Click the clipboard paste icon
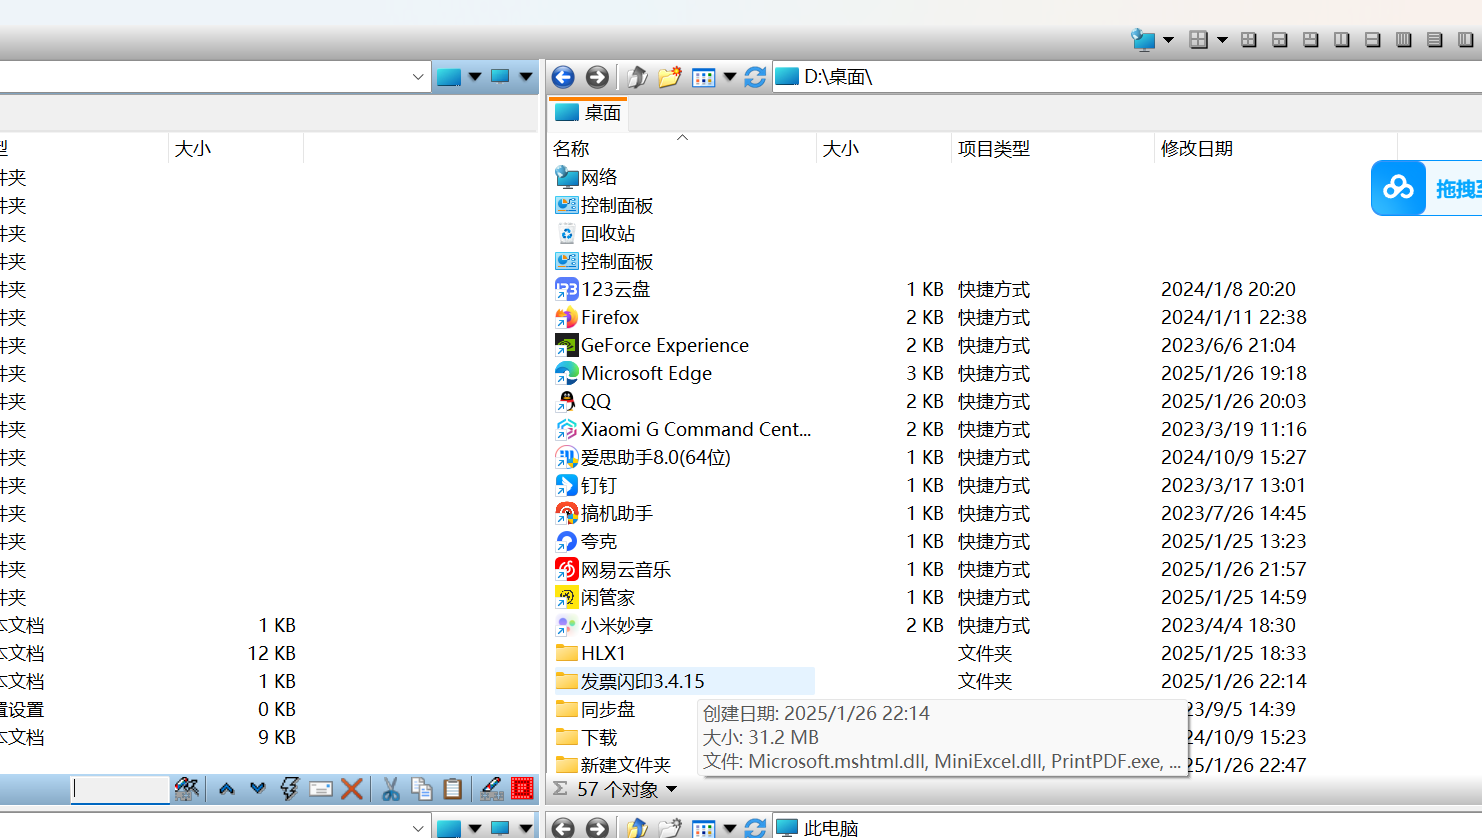This screenshot has width=1482, height=838. pyautogui.click(x=453, y=789)
